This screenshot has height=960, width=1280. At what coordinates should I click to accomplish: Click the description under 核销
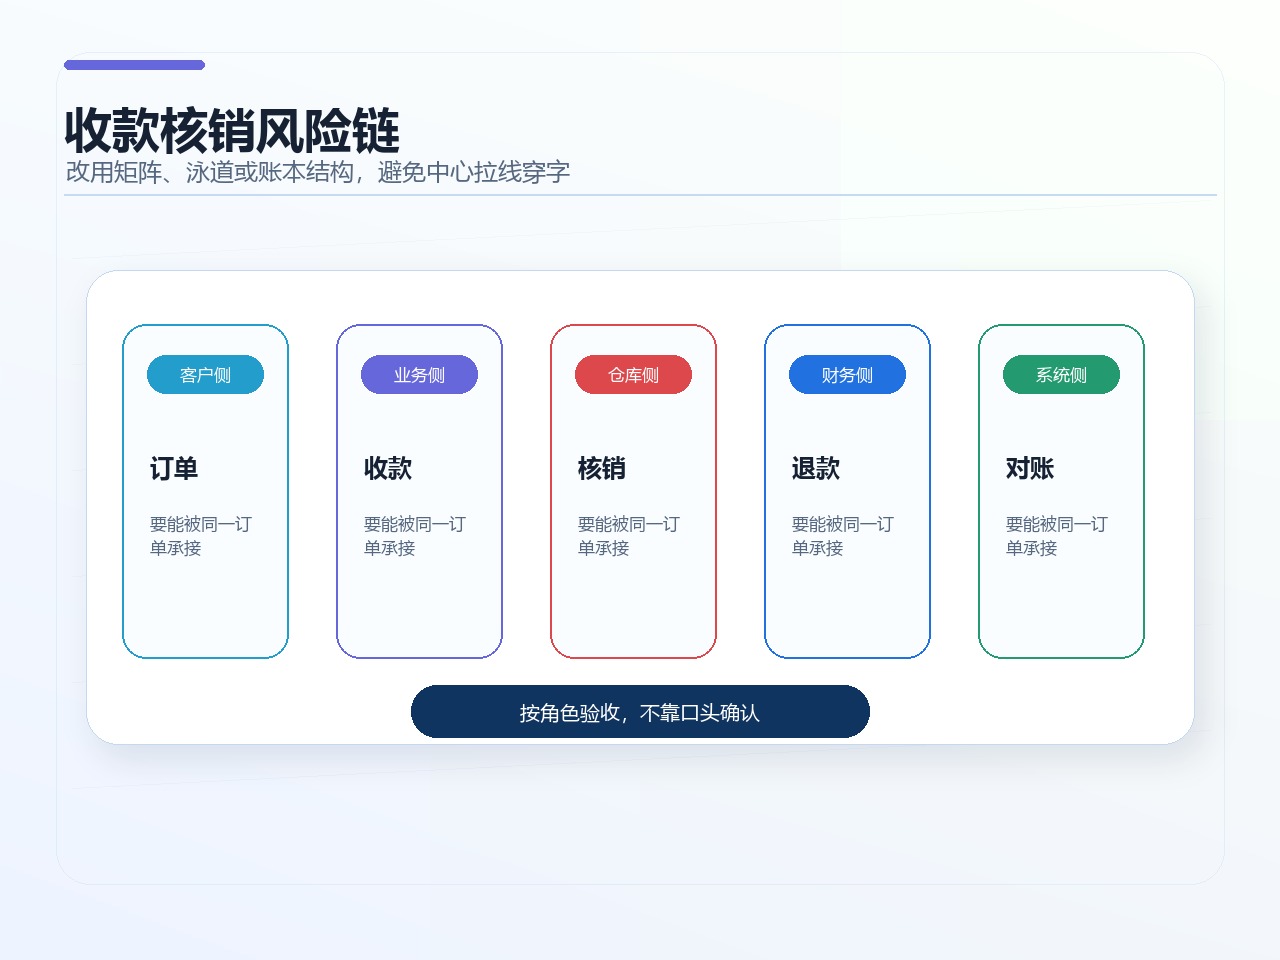click(x=629, y=536)
